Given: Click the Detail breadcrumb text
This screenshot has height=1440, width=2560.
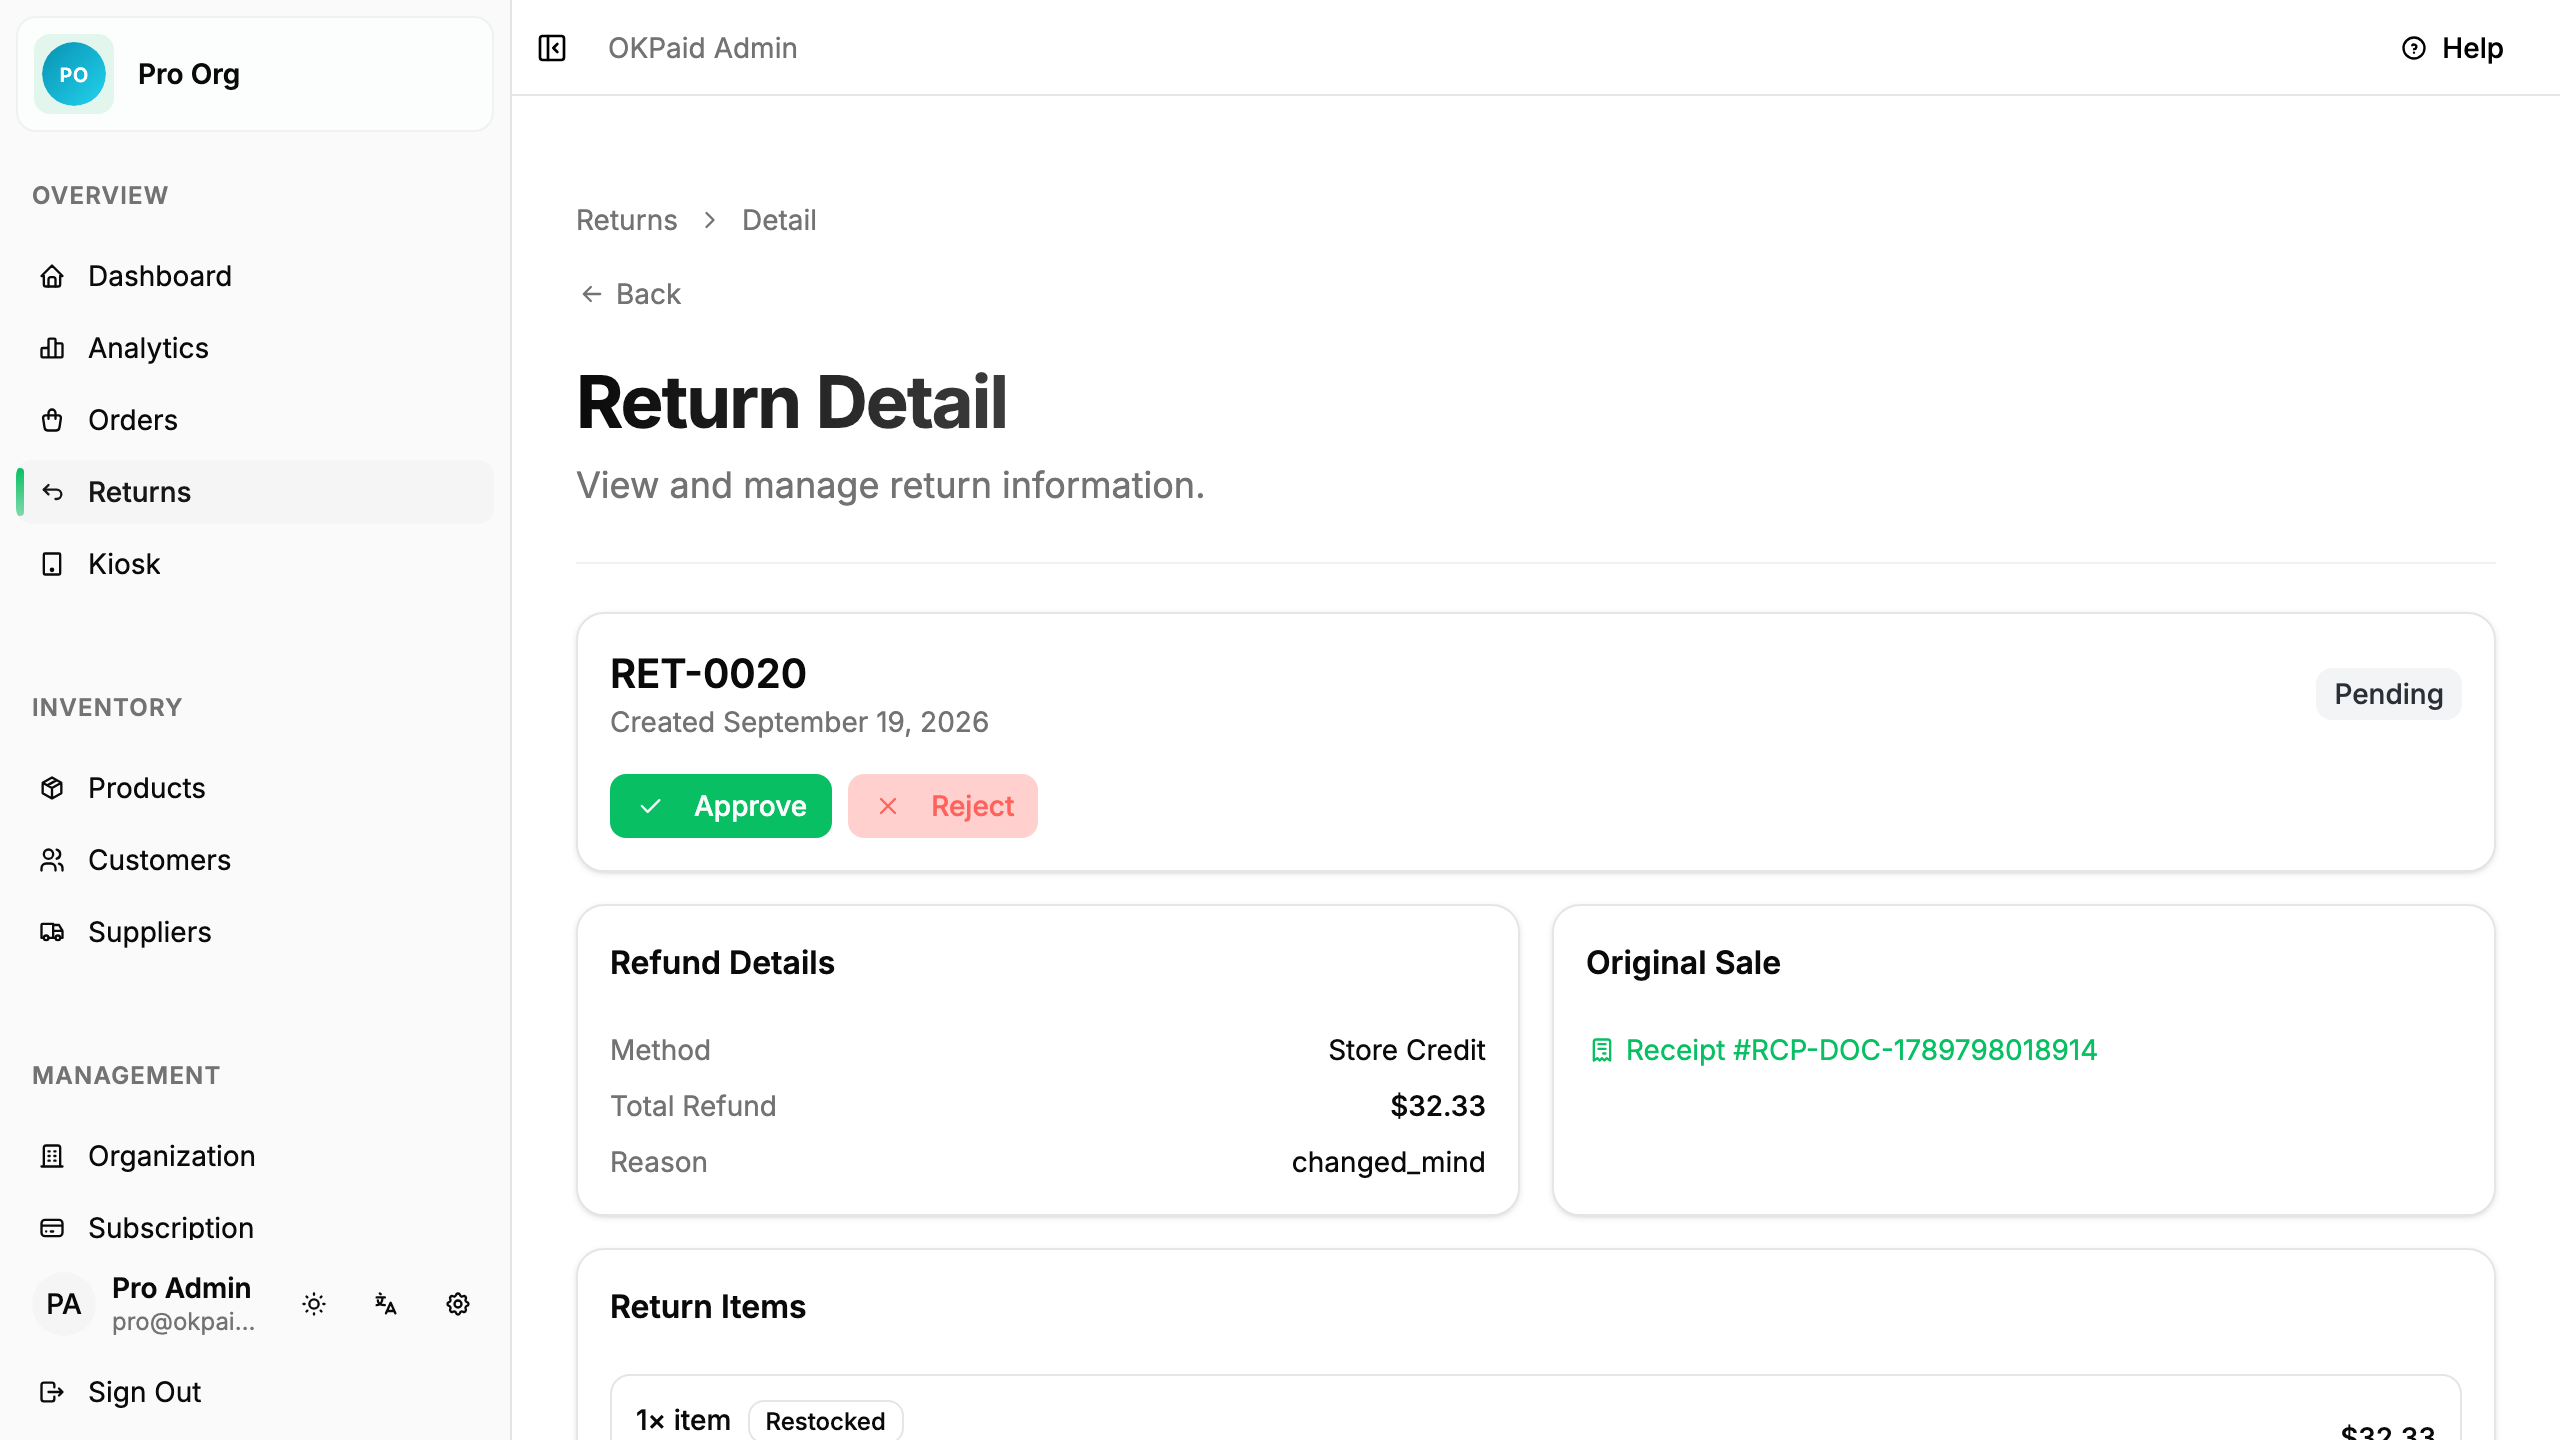Looking at the screenshot, I should coord(779,220).
